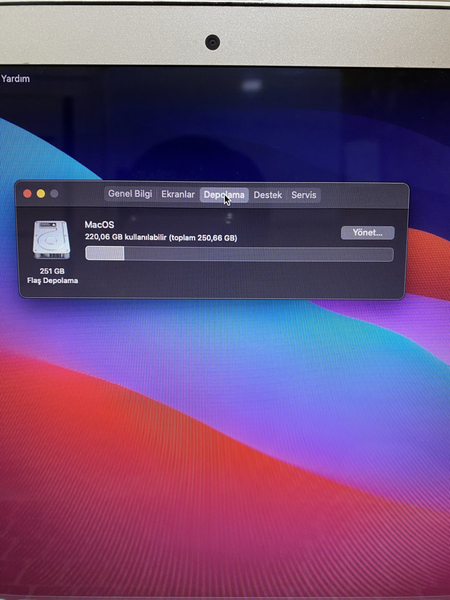Image resolution: width=450 pixels, height=600 pixels.
Task: Click the hard drive disk icon
Action: pos(51,240)
